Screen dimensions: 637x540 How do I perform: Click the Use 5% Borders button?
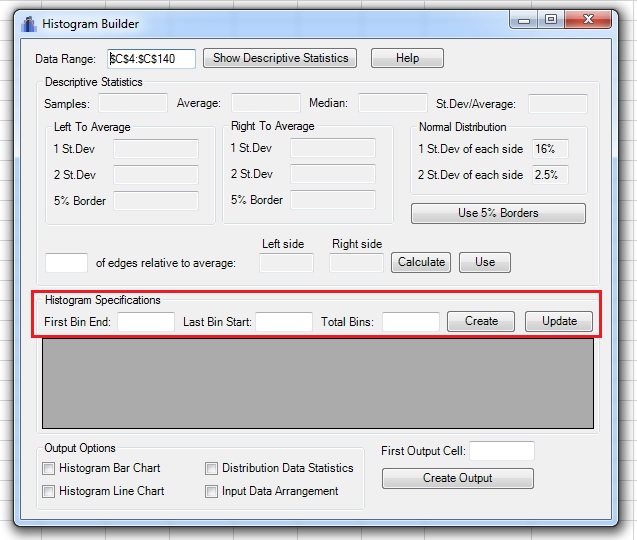coord(498,213)
